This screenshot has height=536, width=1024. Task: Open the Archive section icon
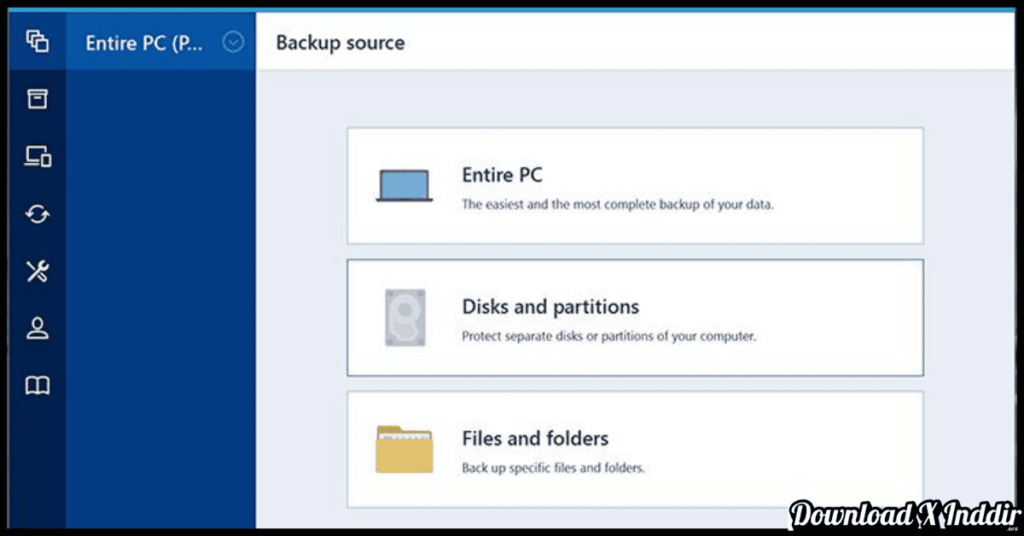click(x=37, y=99)
